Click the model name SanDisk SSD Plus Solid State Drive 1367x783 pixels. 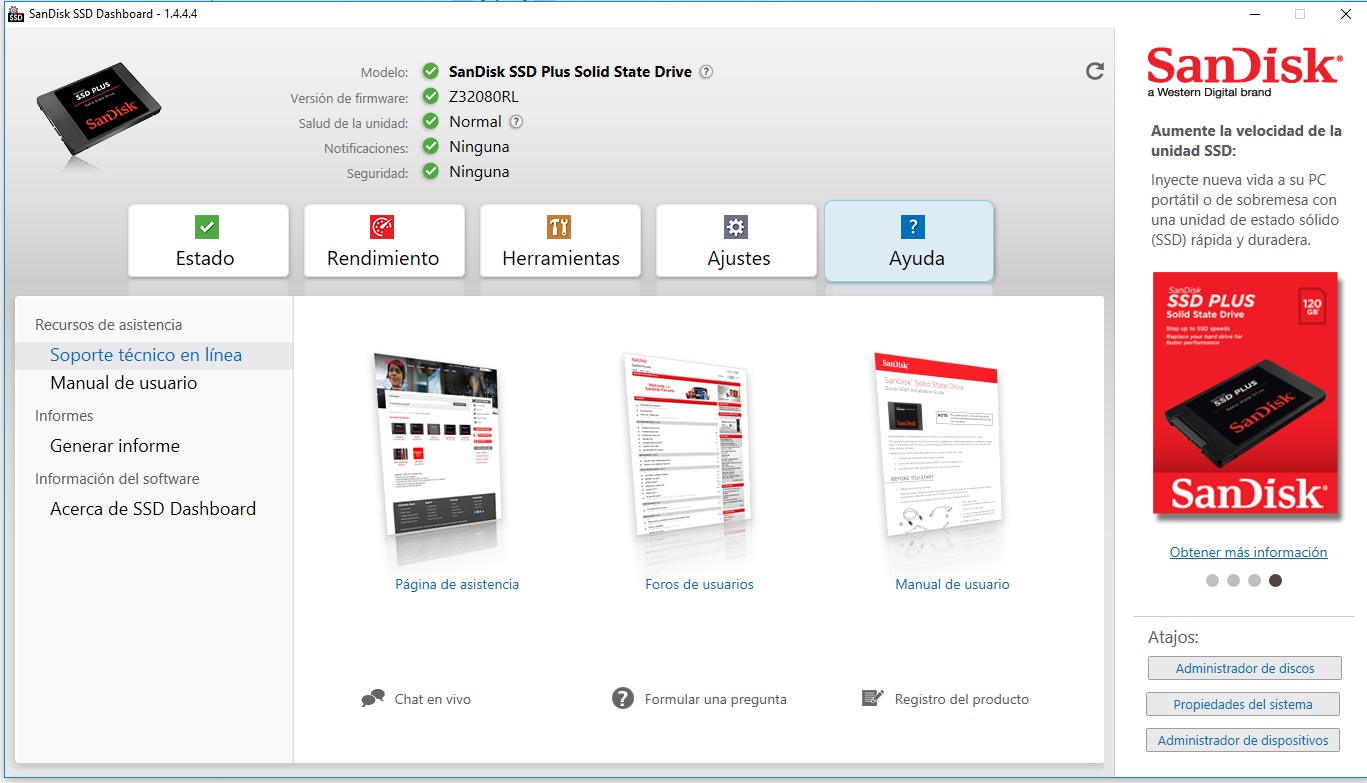pyautogui.click(x=570, y=72)
